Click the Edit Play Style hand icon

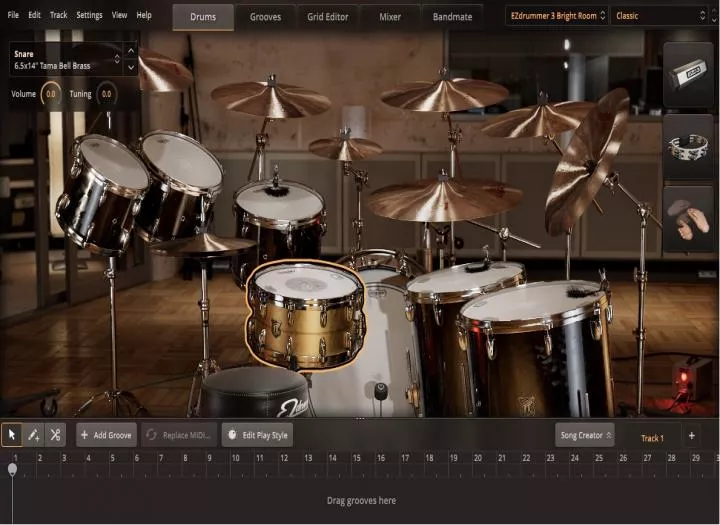point(232,435)
